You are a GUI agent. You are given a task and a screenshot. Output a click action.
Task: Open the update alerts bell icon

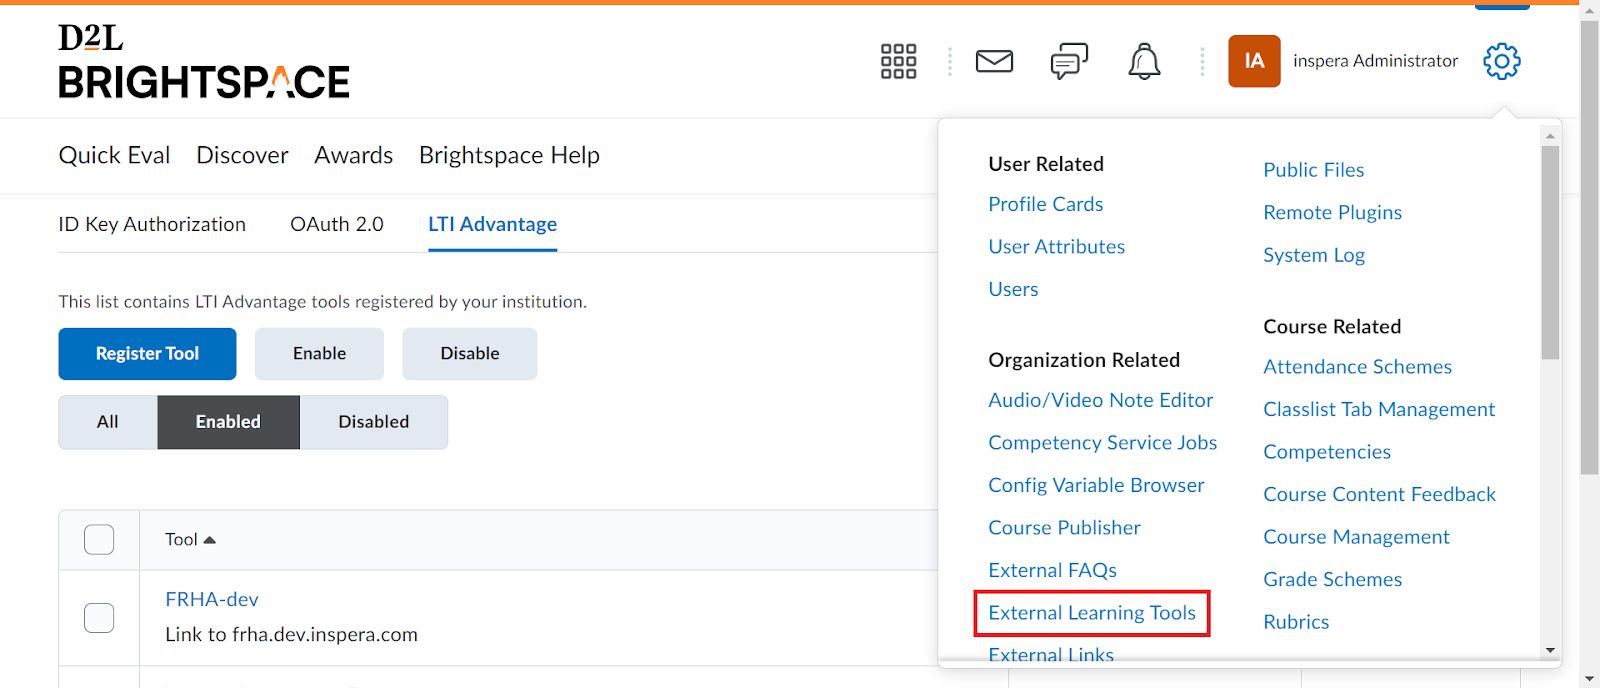1144,61
